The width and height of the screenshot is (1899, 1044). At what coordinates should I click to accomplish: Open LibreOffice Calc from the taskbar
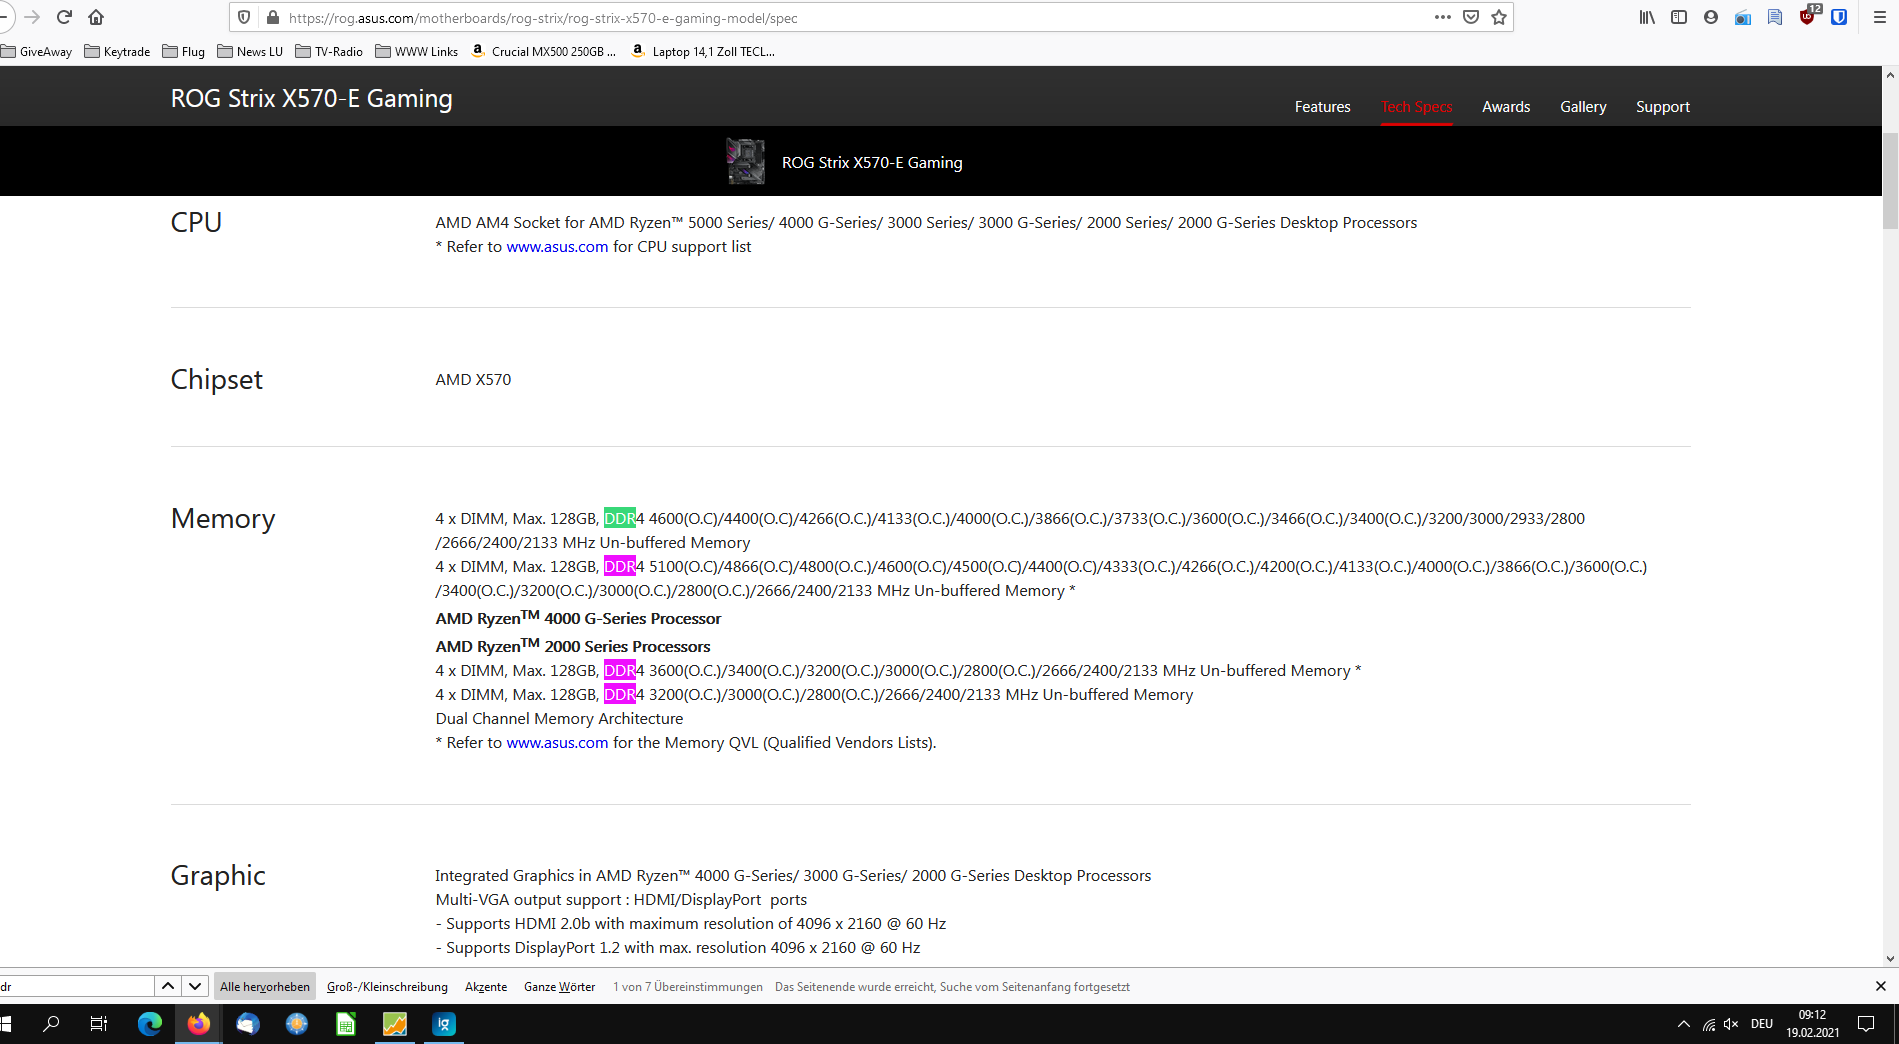[345, 1024]
